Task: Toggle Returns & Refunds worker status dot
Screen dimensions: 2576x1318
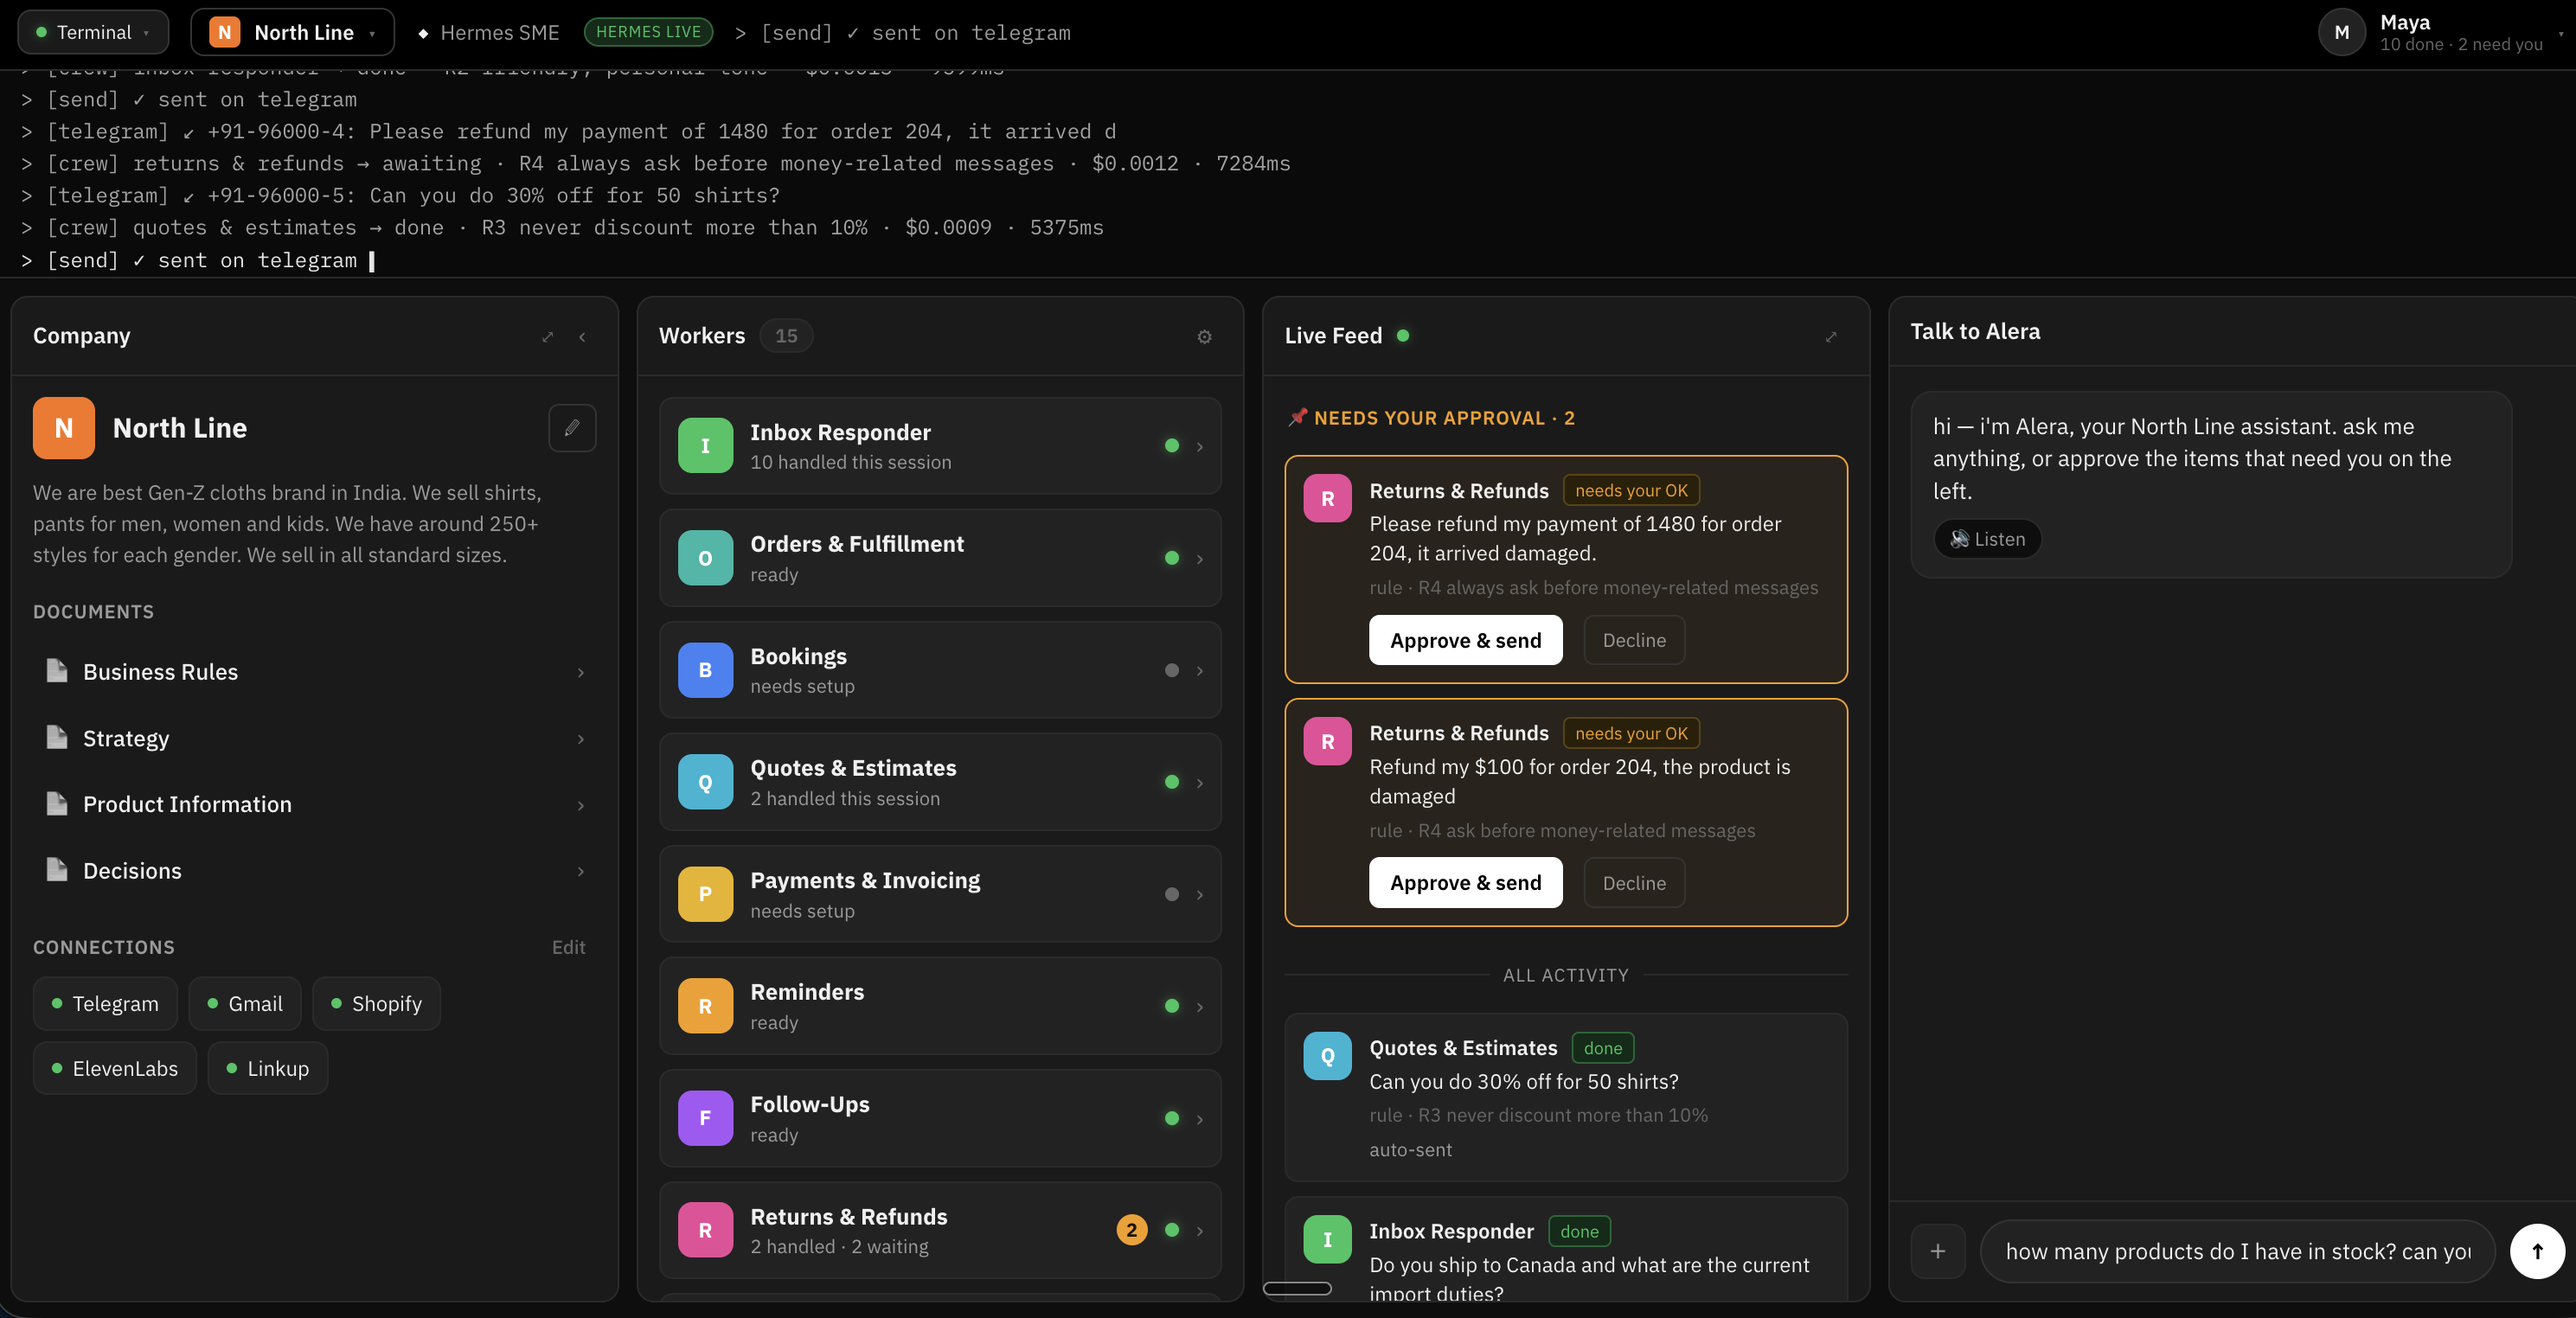Action: [1172, 1230]
